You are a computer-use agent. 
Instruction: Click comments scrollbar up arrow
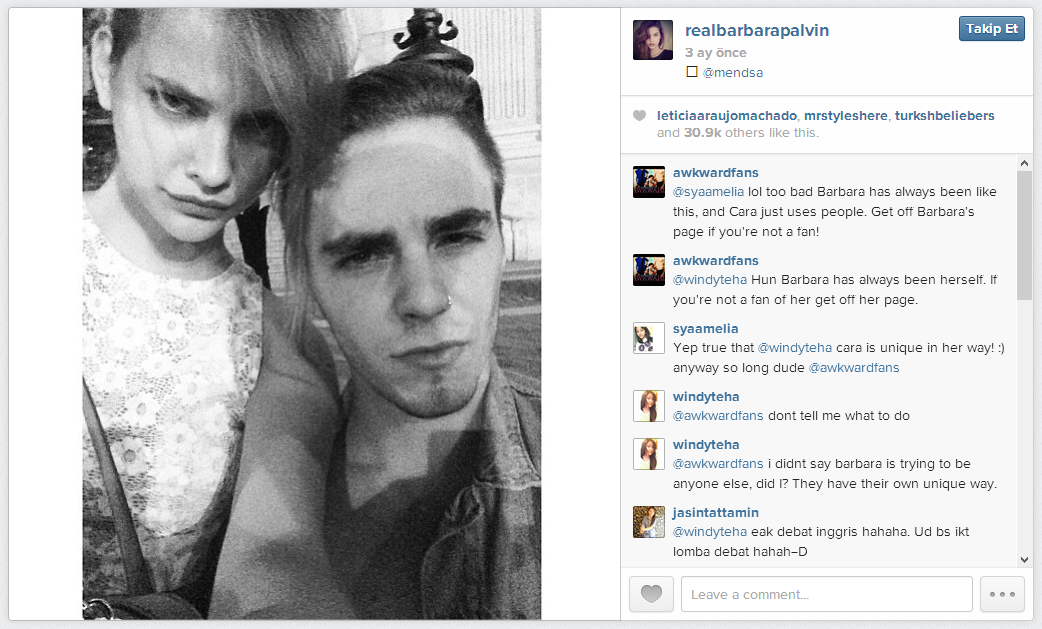[x=1024, y=163]
